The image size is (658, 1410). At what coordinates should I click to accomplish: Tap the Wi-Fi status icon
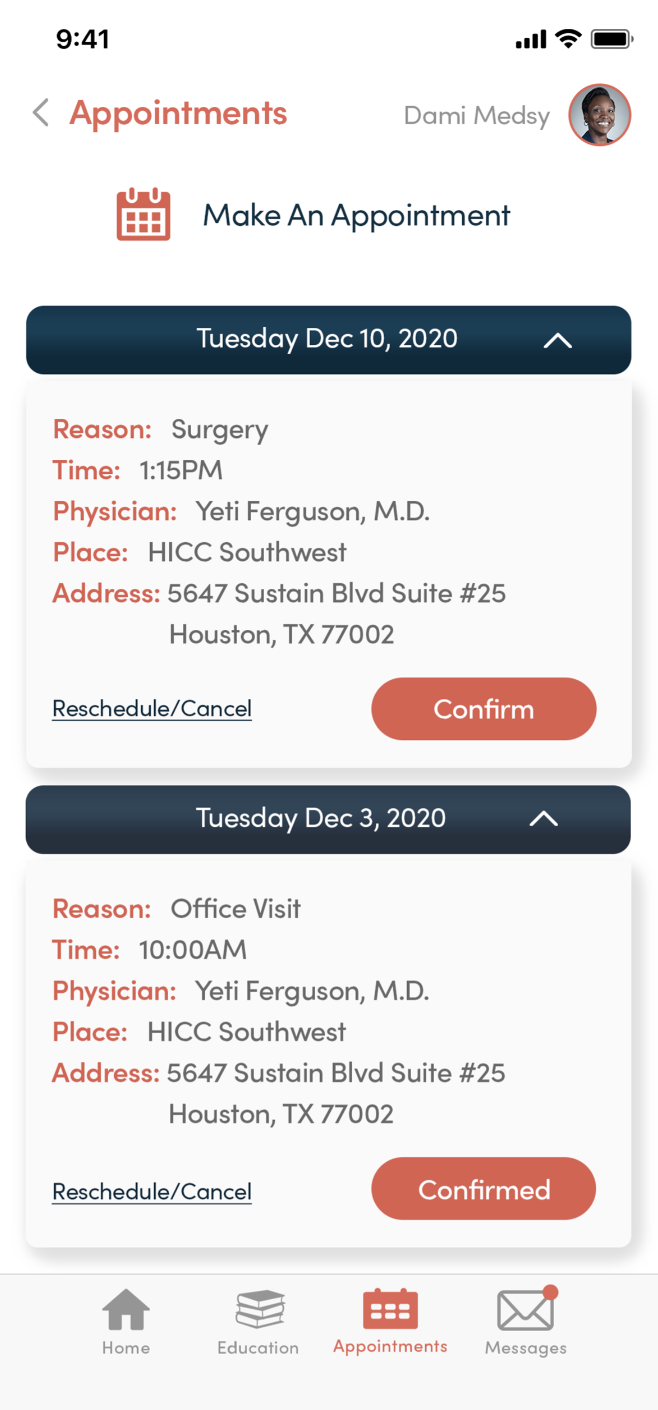click(x=568, y=39)
